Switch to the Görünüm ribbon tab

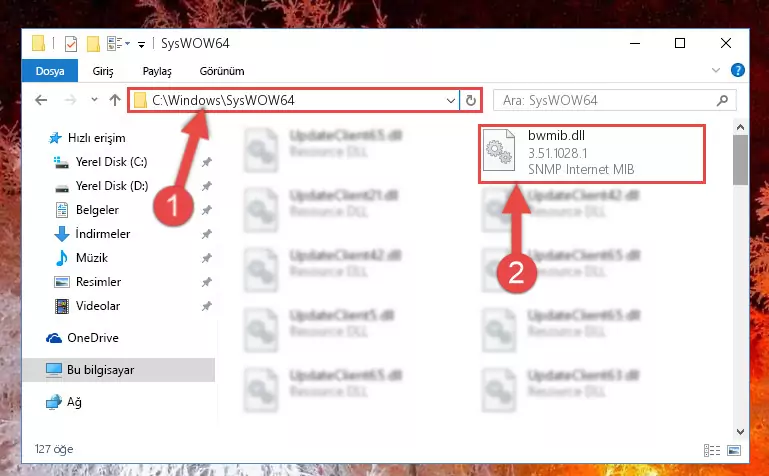(222, 71)
